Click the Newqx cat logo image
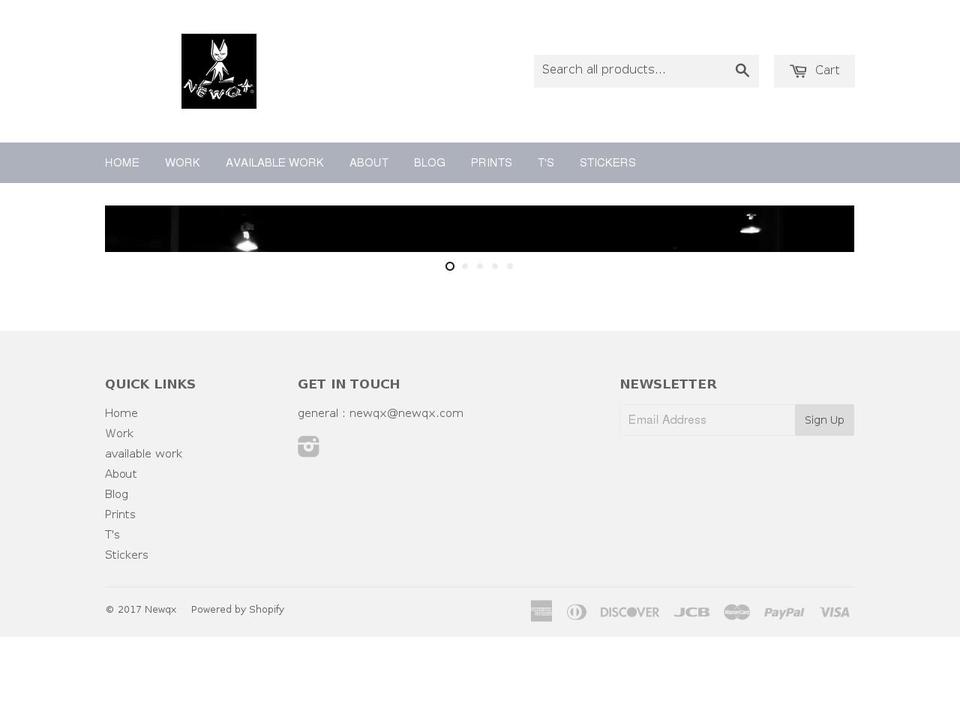 pyautogui.click(x=219, y=71)
